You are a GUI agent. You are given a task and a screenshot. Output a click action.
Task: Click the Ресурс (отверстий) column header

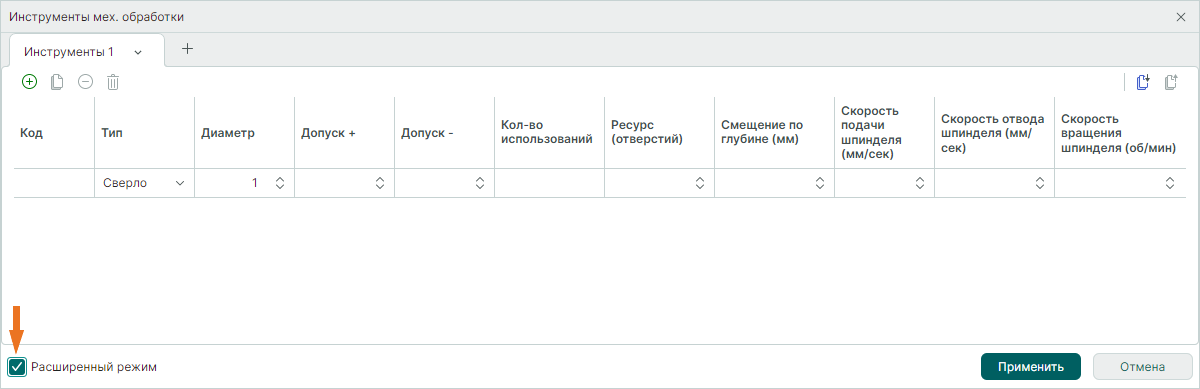(659, 133)
